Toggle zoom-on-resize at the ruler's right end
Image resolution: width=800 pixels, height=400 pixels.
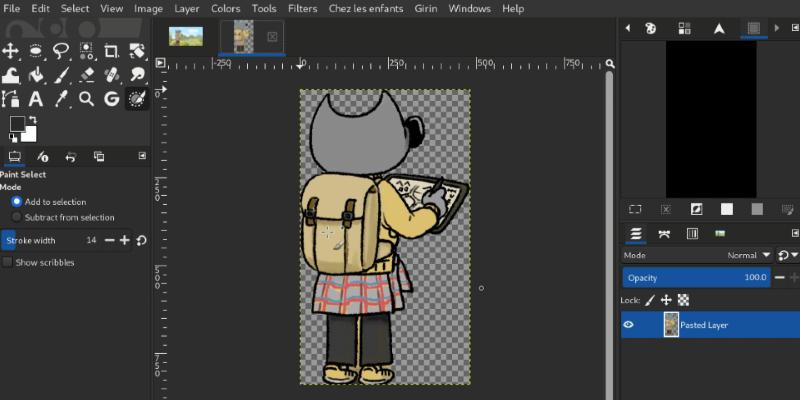tap(610, 63)
